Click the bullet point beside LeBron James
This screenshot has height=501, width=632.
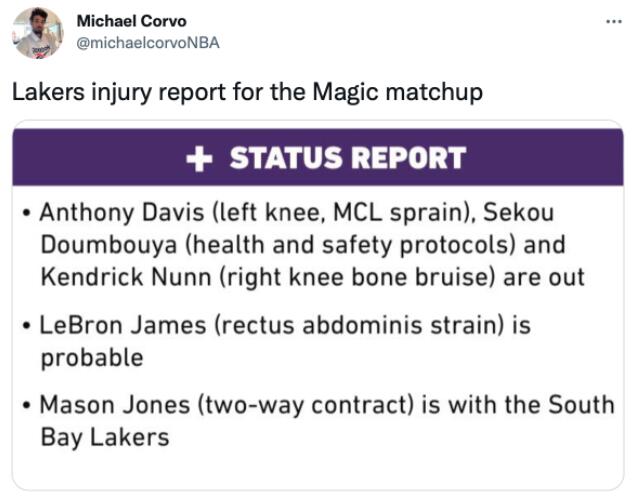27,325
